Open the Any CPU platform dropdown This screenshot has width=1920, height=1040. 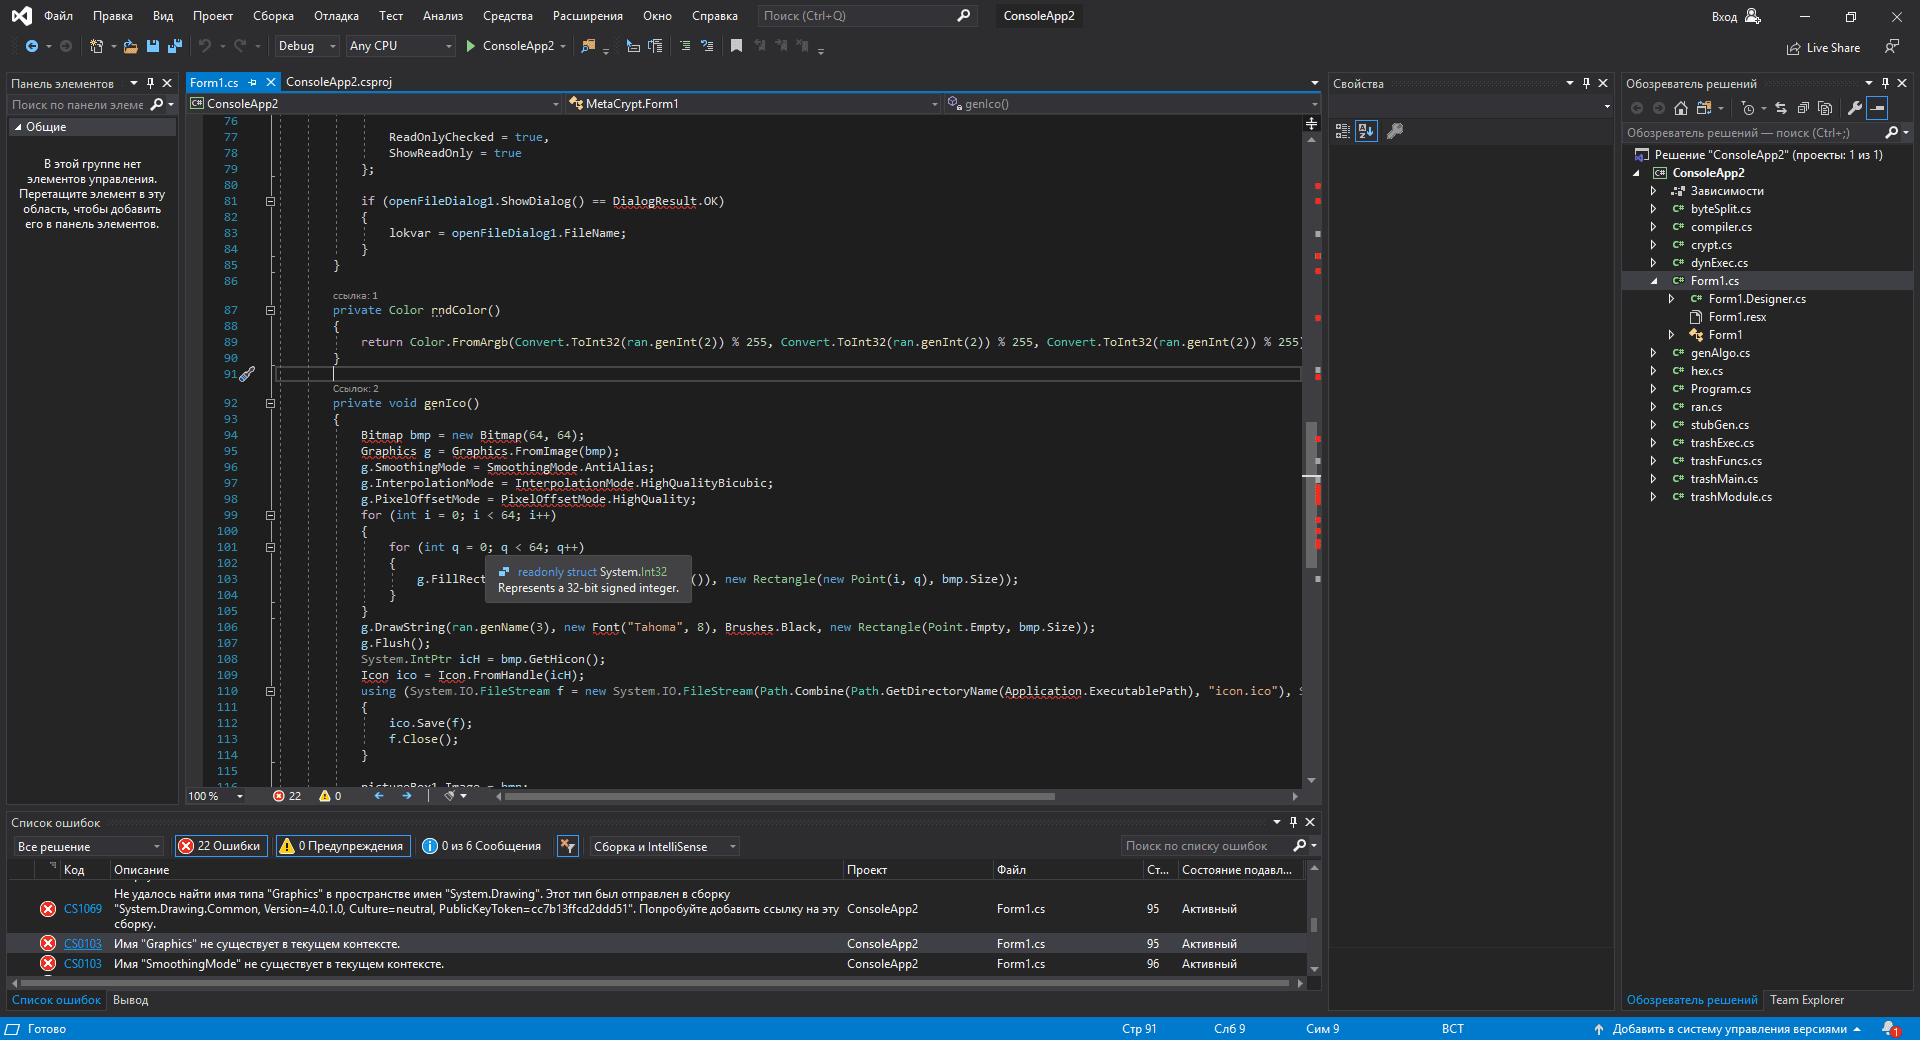point(400,46)
